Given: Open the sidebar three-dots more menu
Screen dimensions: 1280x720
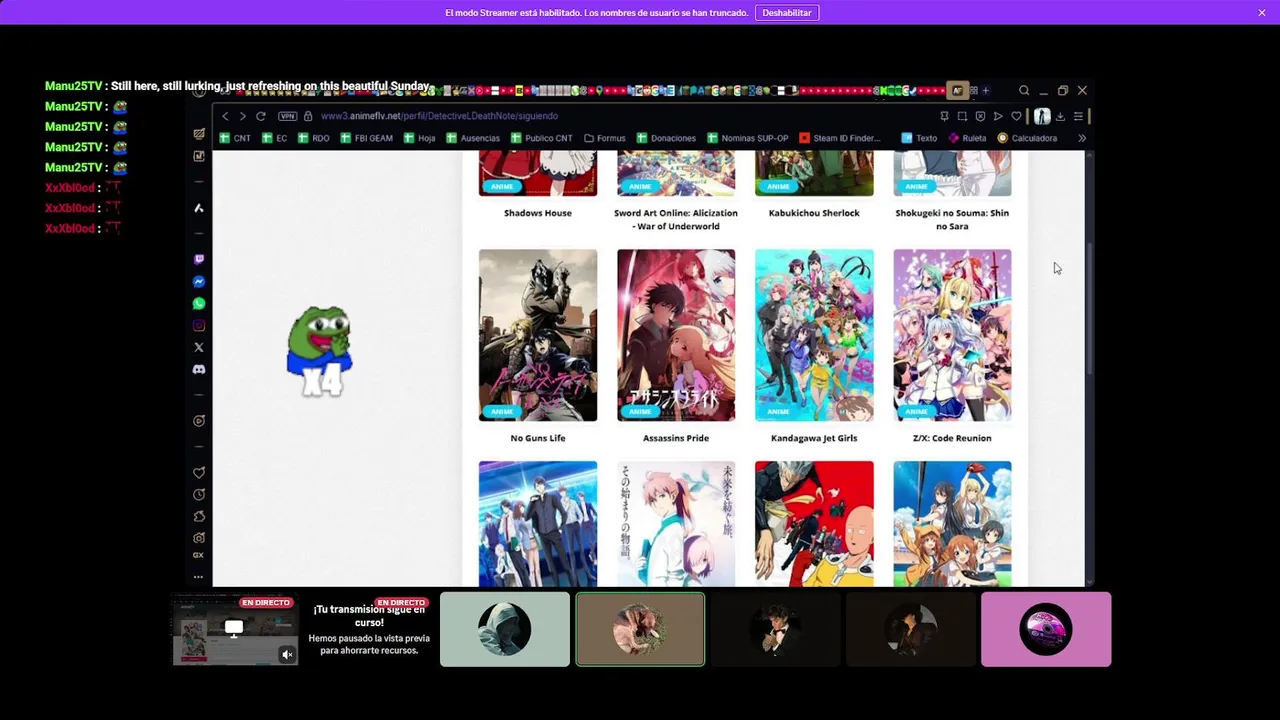Looking at the screenshot, I should click(199, 577).
